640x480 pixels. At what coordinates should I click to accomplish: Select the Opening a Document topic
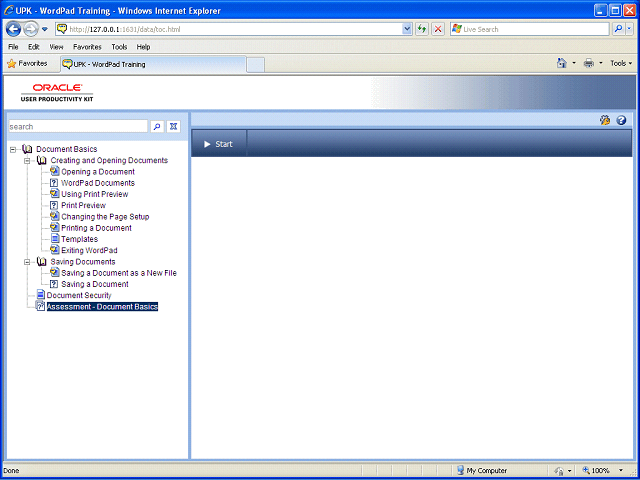[x=98, y=172]
